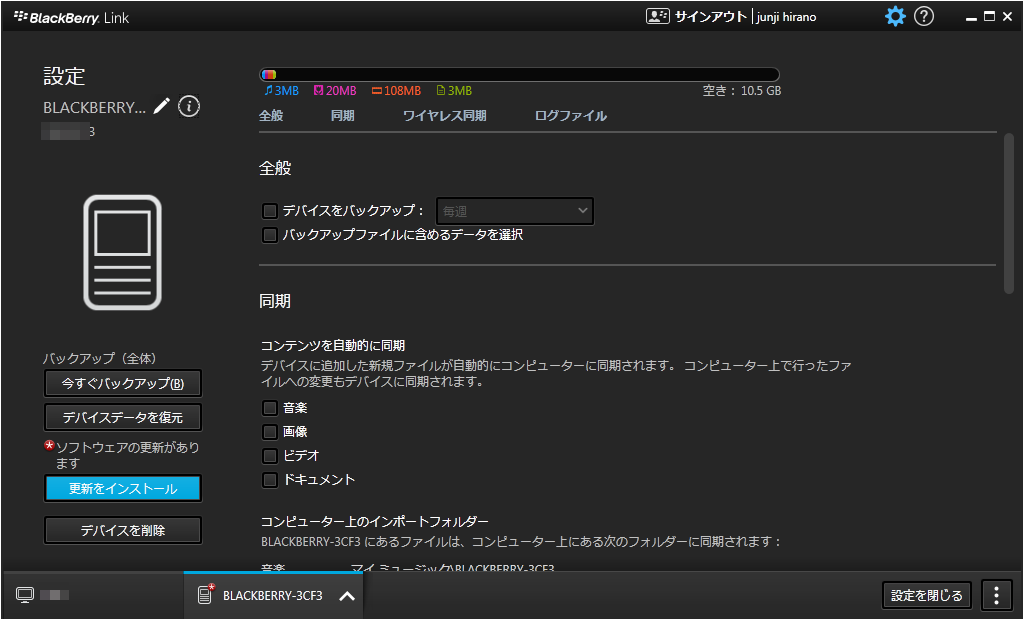Open the 毎週 backup frequency dropdown
Screen dimensions: 1024x620
[x=515, y=211]
